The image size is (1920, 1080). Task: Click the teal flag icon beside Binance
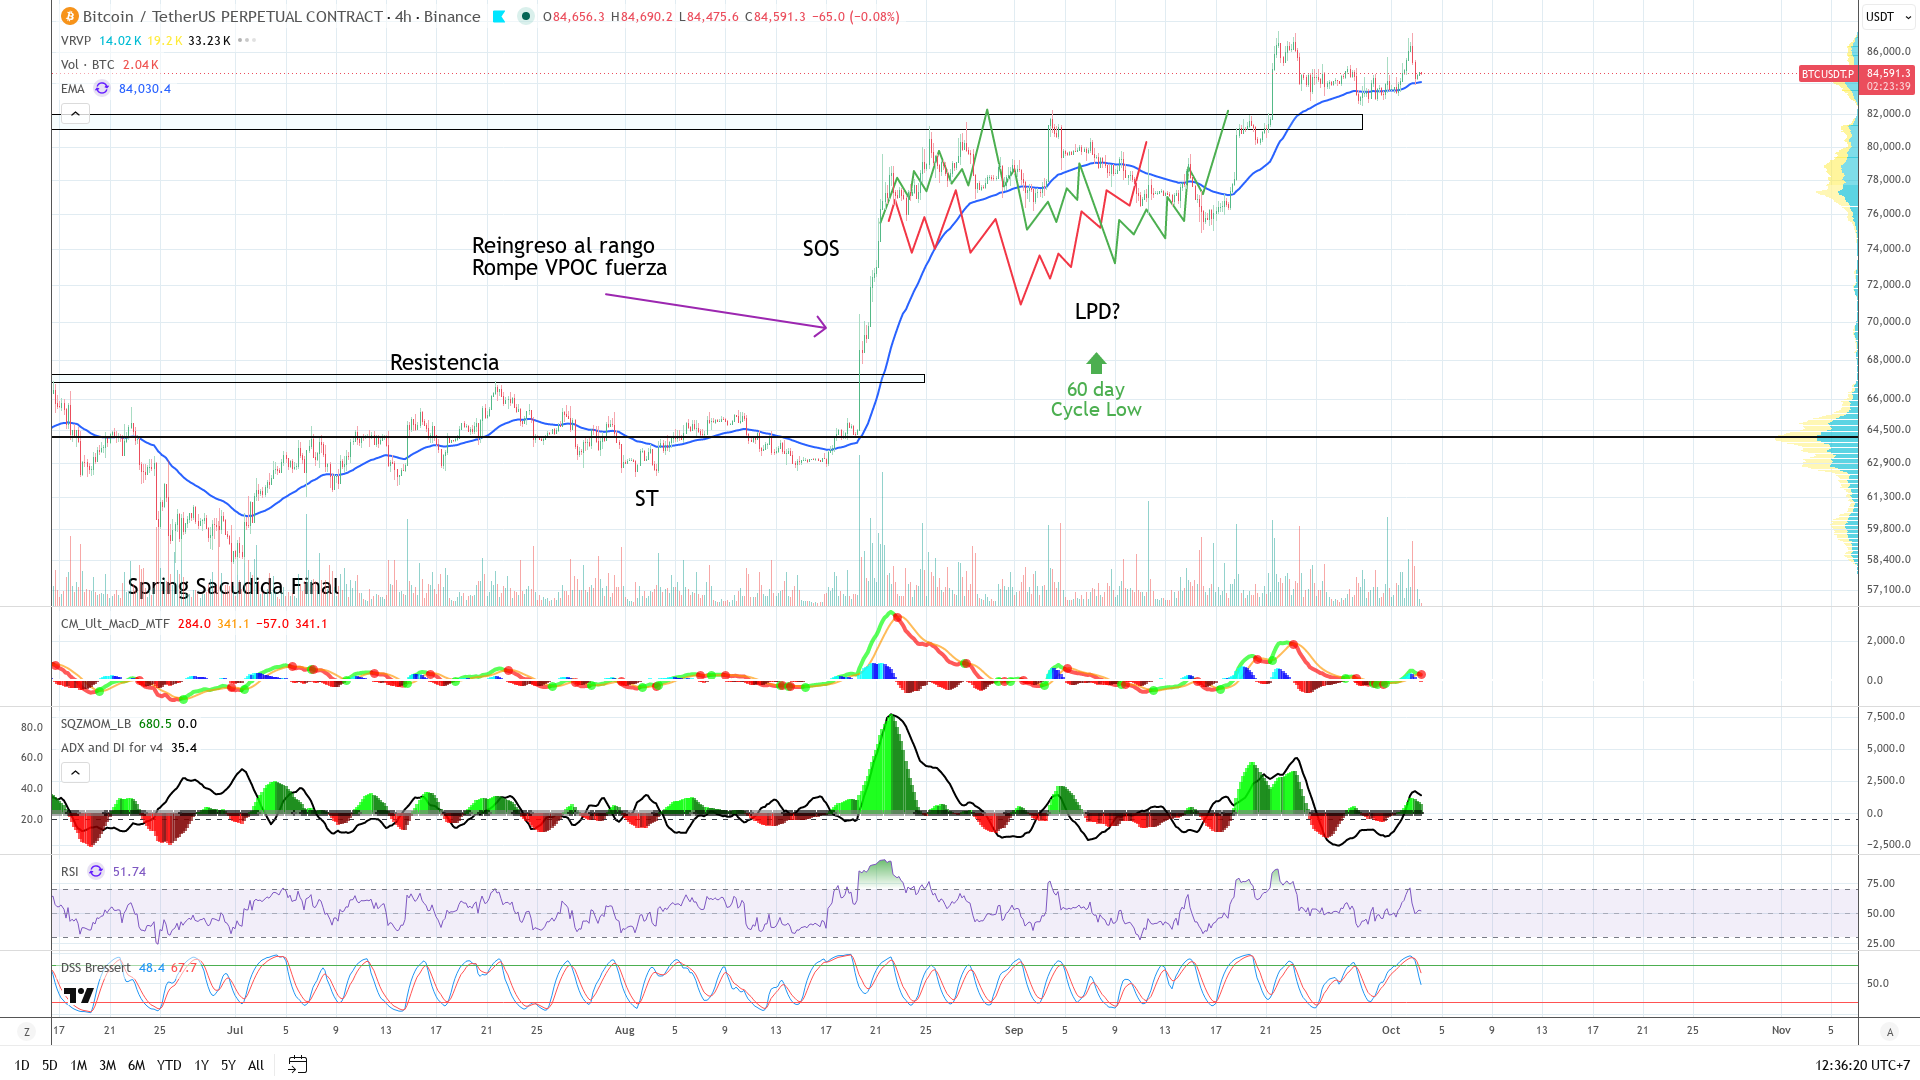click(x=499, y=16)
